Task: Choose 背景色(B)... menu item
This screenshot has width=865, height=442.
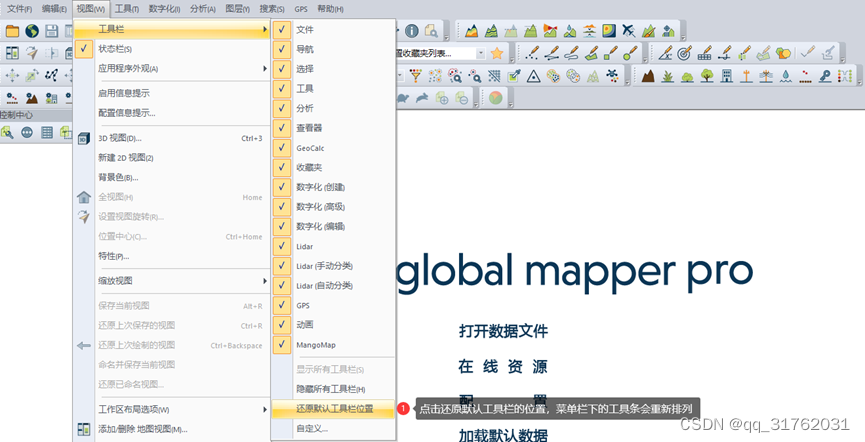Action: click(x=171, y=178)
